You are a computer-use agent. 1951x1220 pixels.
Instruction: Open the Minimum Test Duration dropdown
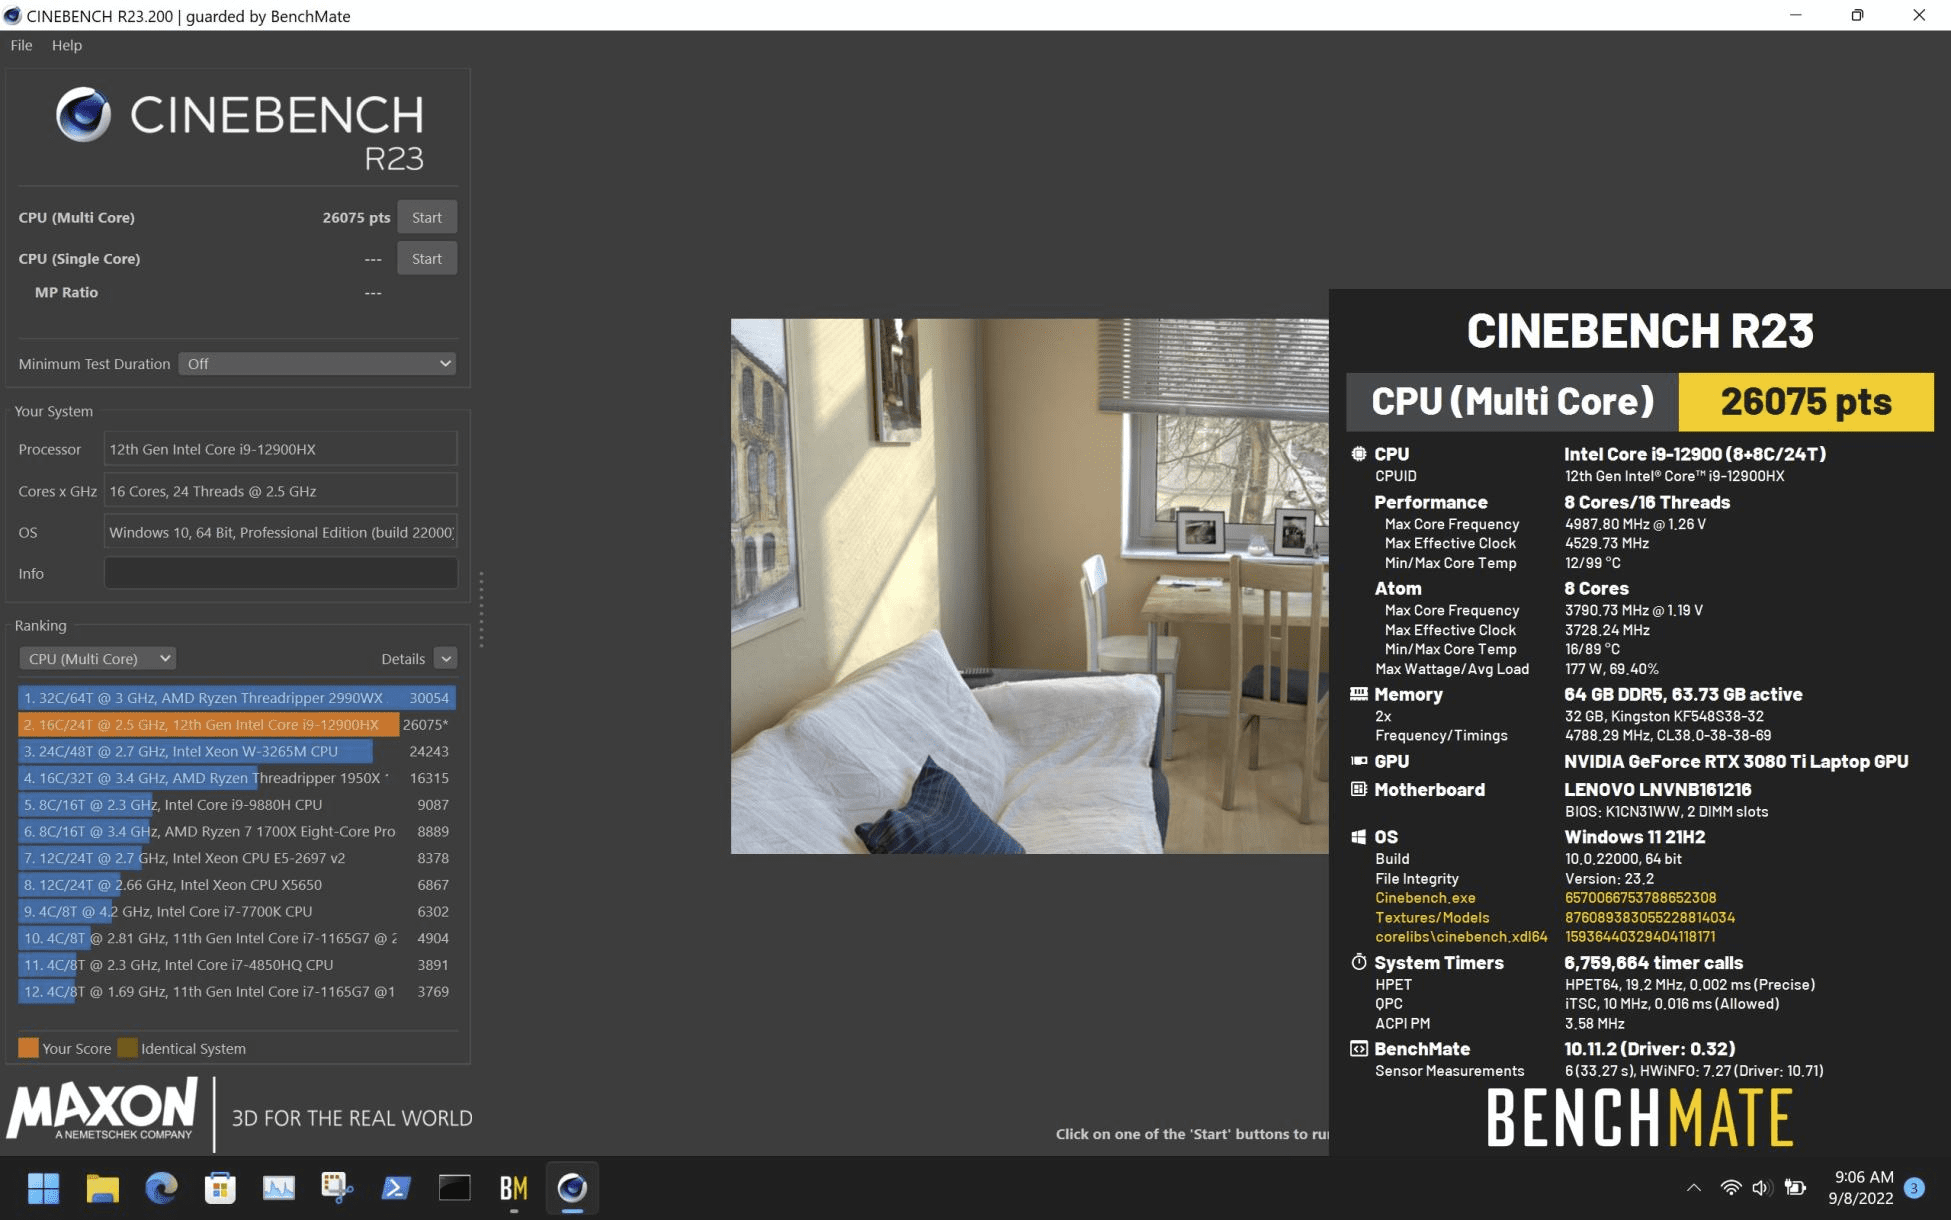tap(317, 364)
